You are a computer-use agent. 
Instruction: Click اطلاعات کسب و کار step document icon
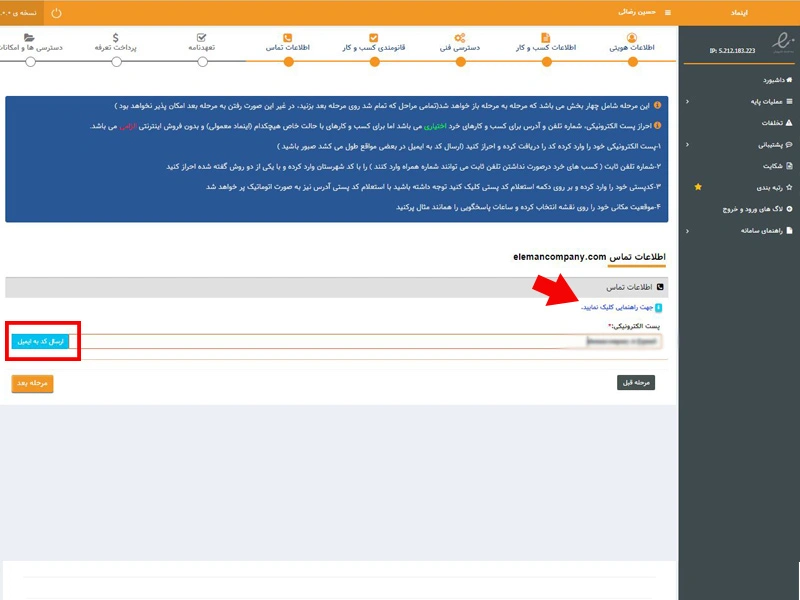(545, 37)
